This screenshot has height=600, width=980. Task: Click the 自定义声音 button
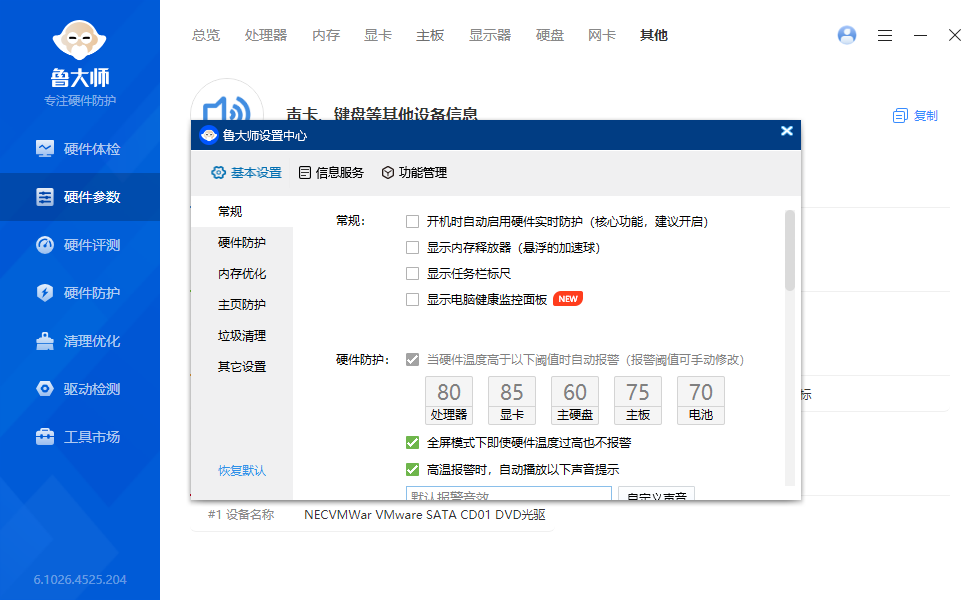coord(656,493)
